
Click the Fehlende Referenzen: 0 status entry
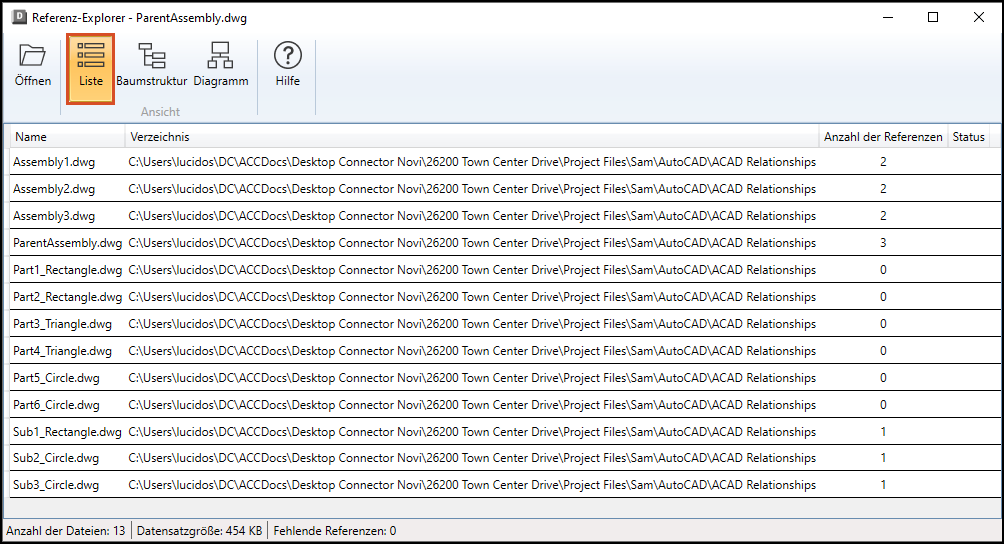pyautogui.click(x=335, y=531)
